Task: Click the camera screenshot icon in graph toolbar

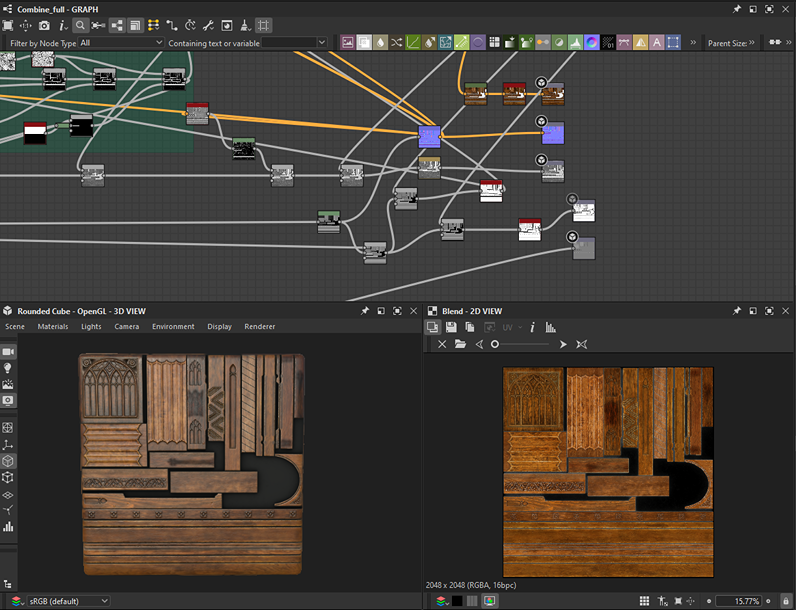Action: pos(43,25)
